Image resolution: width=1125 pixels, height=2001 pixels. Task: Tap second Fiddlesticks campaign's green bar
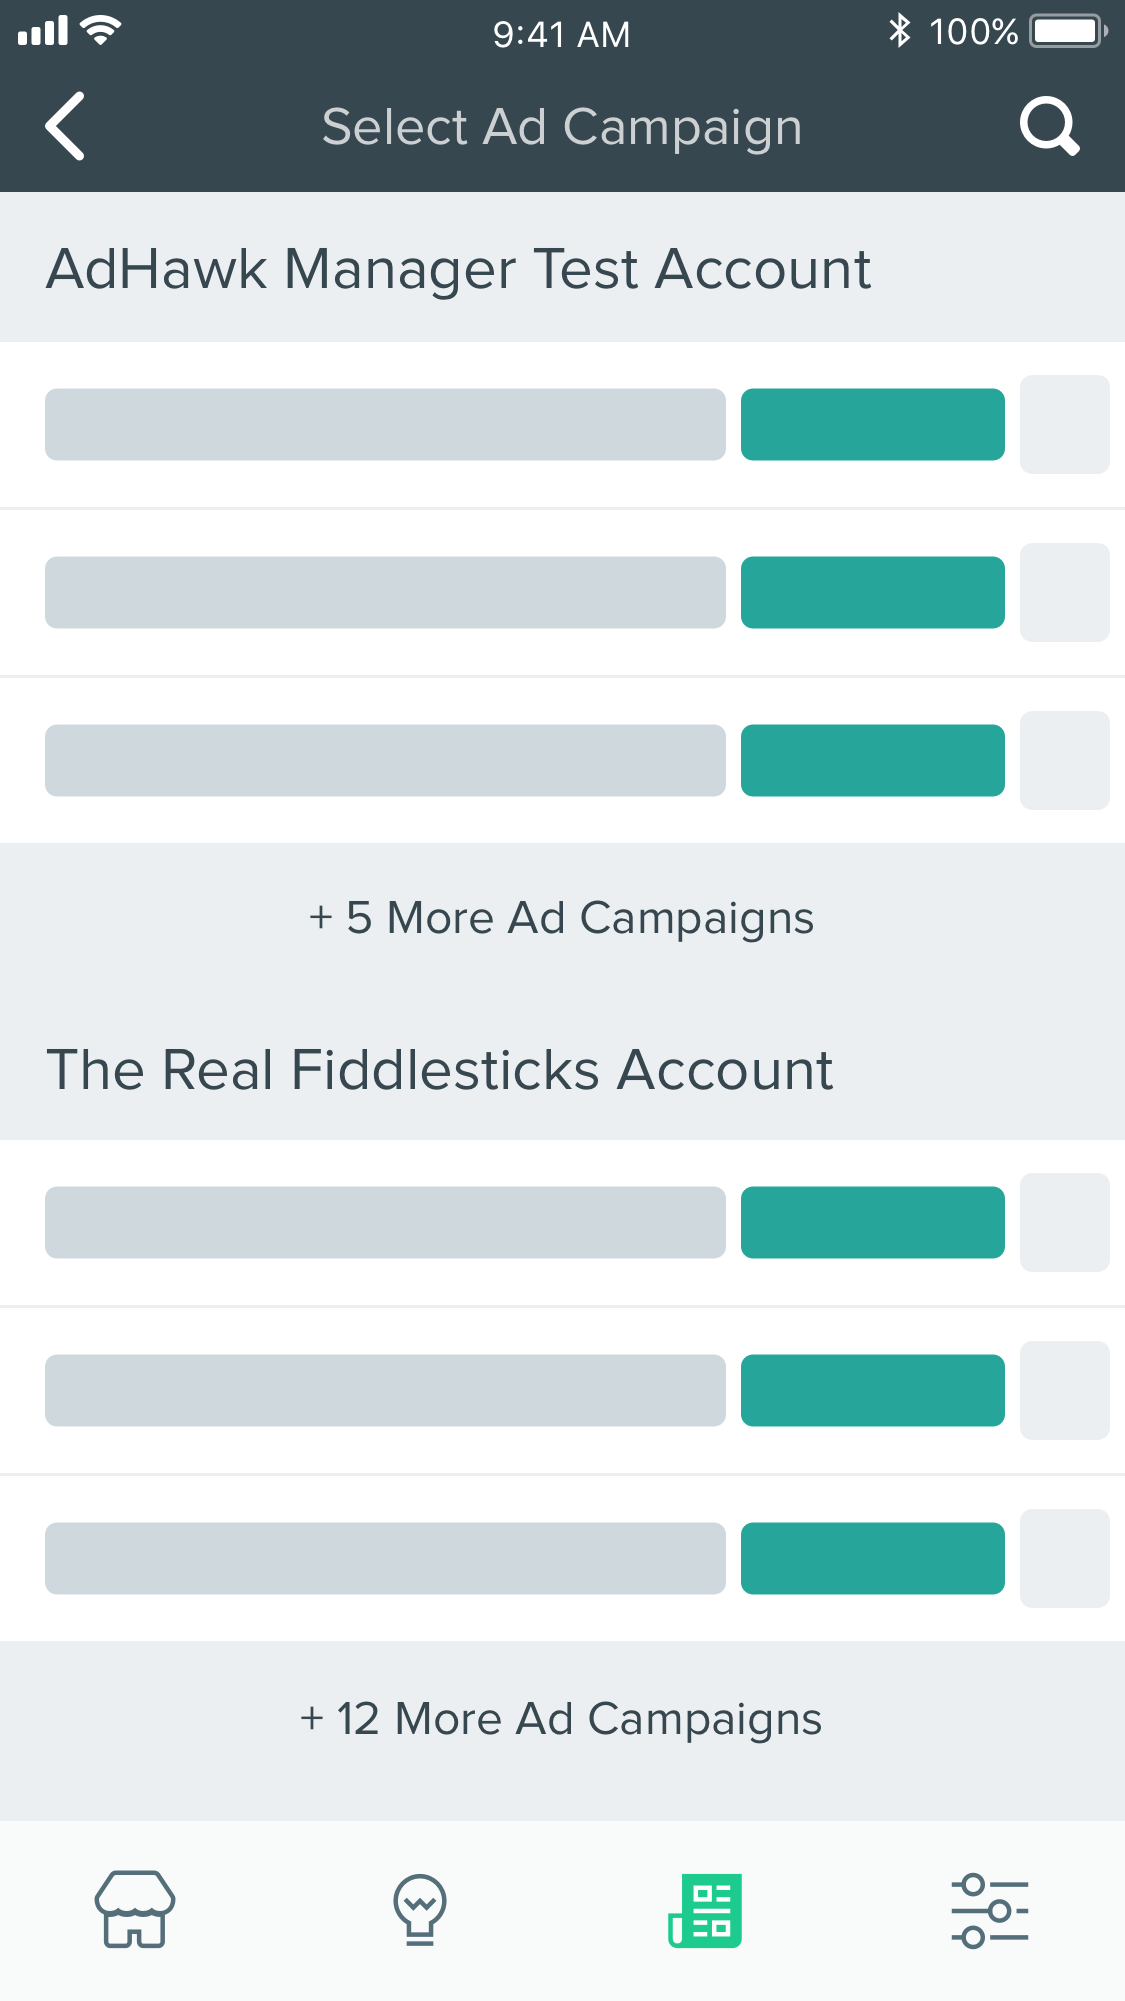click(872, 1390)
